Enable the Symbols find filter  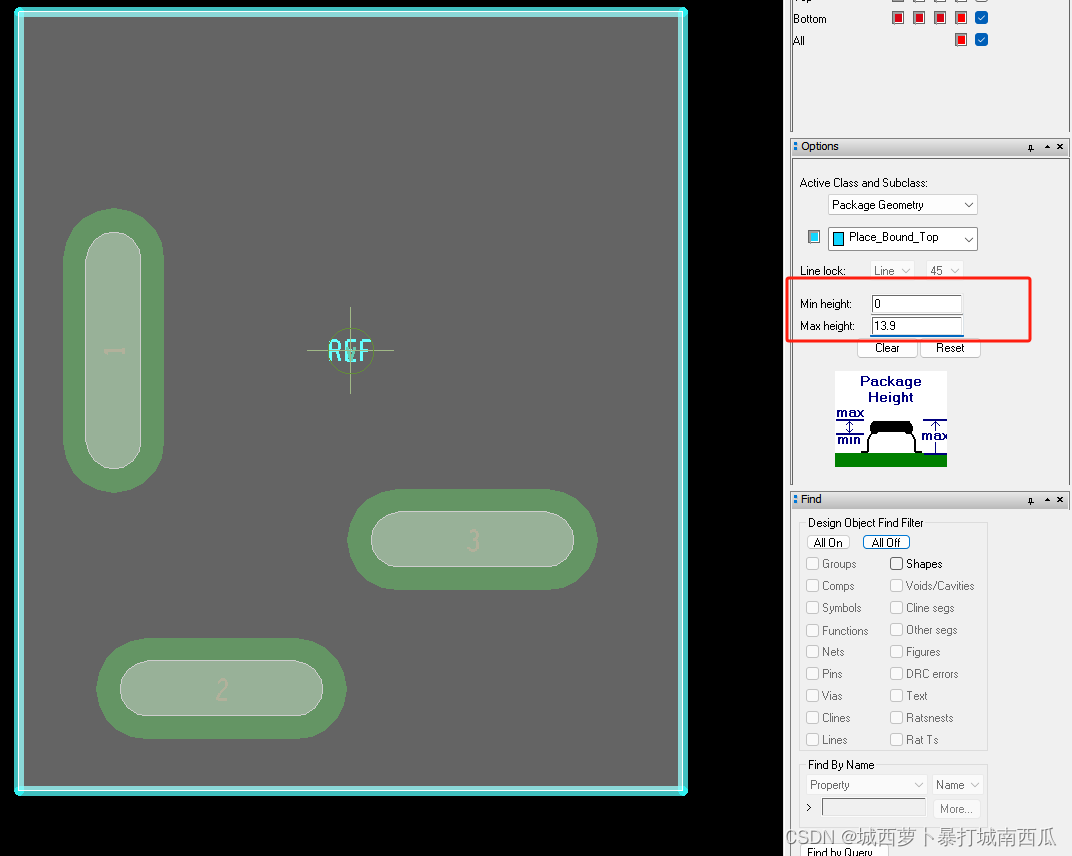coord(812,607)
